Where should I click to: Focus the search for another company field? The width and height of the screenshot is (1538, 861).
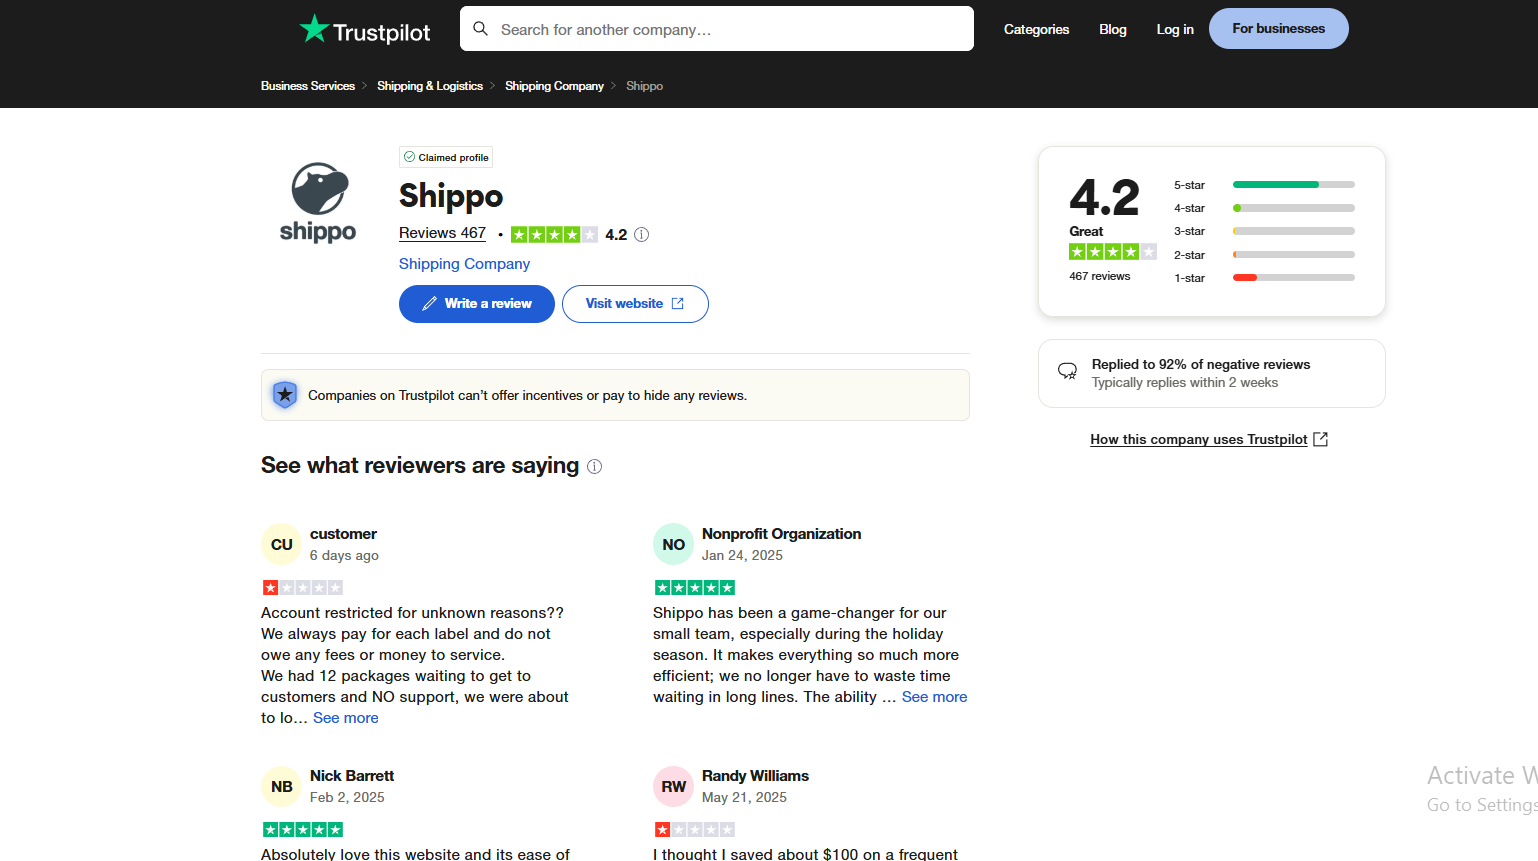click(716, 29)
